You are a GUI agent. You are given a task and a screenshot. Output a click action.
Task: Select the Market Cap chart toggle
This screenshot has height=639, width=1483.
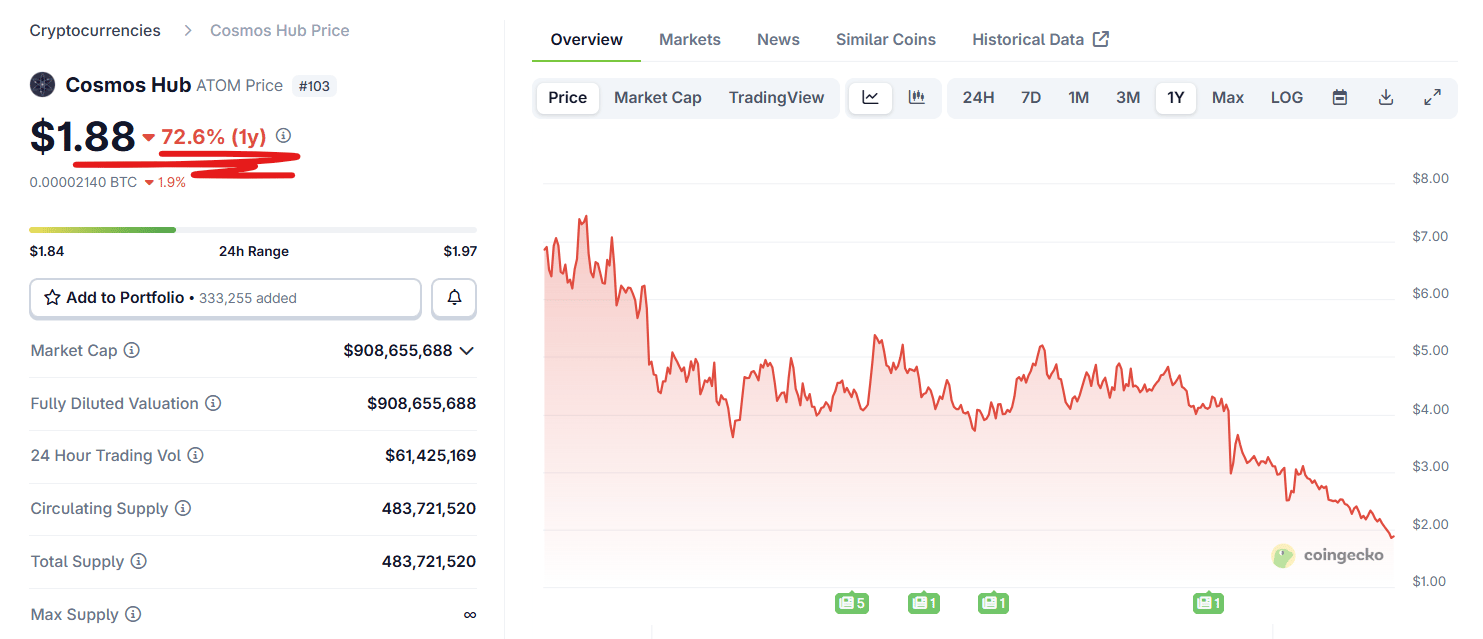658,98
